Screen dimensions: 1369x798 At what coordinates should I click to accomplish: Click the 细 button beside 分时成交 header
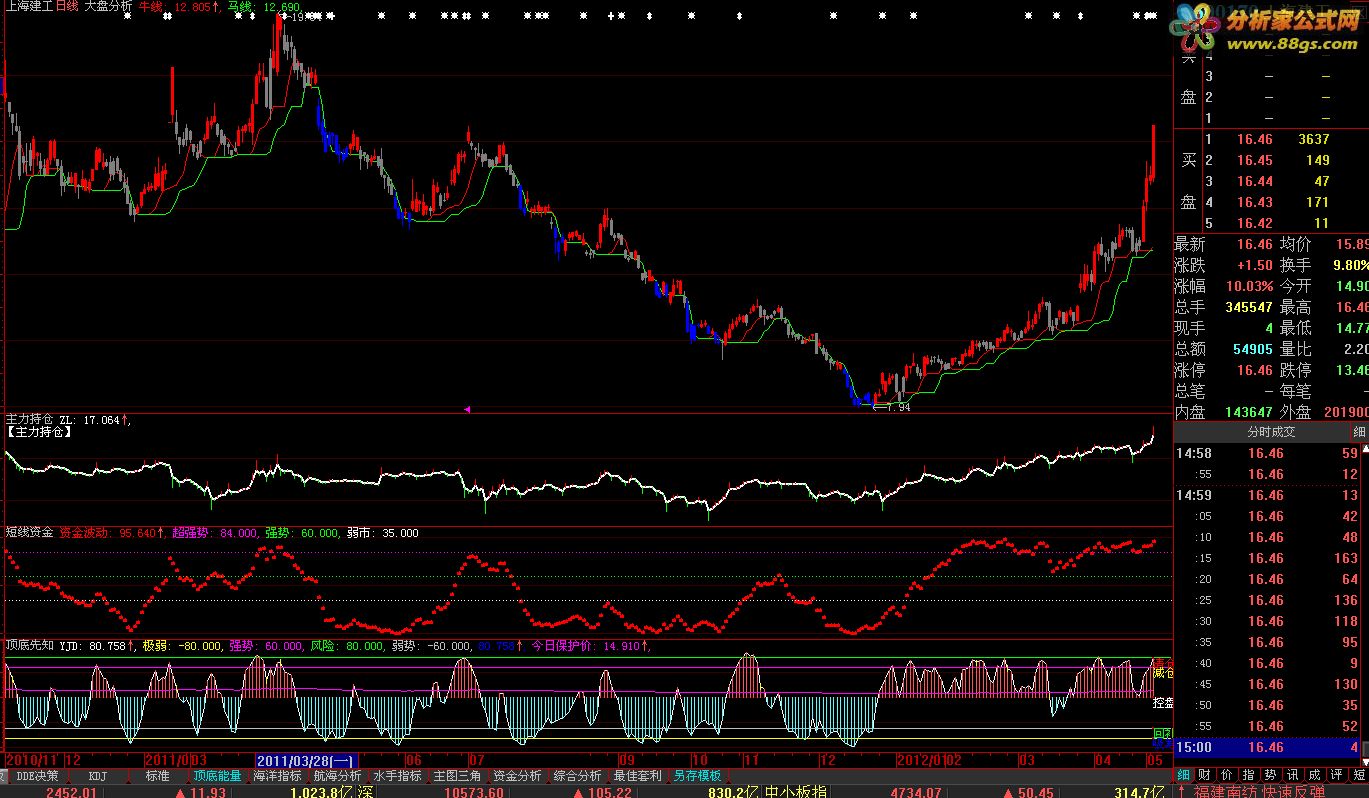coord(1359,432)
